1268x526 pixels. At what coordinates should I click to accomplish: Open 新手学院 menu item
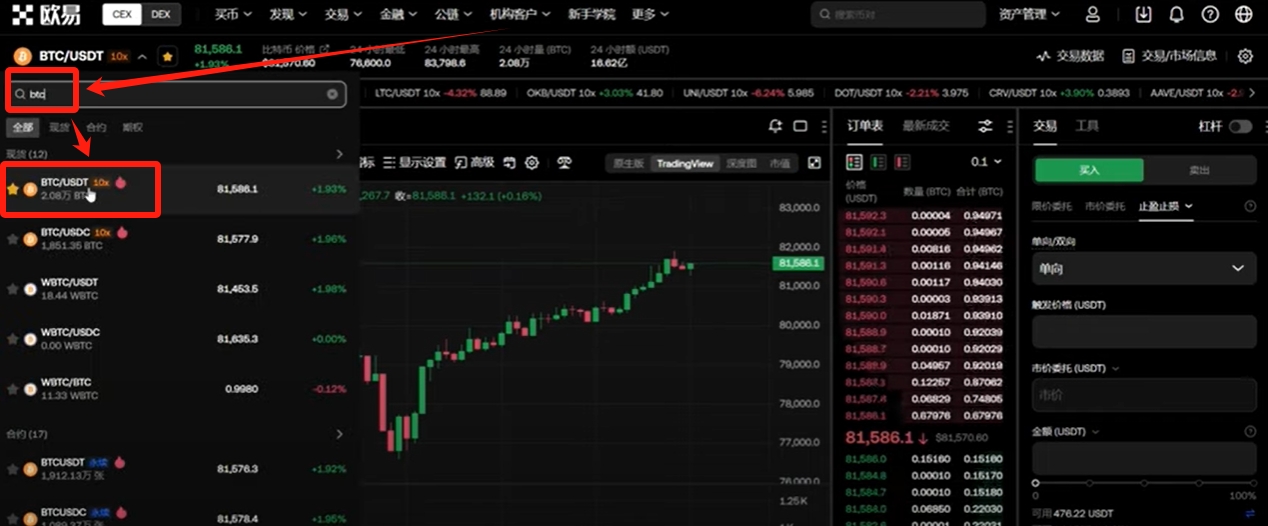(x=592, y=15)
